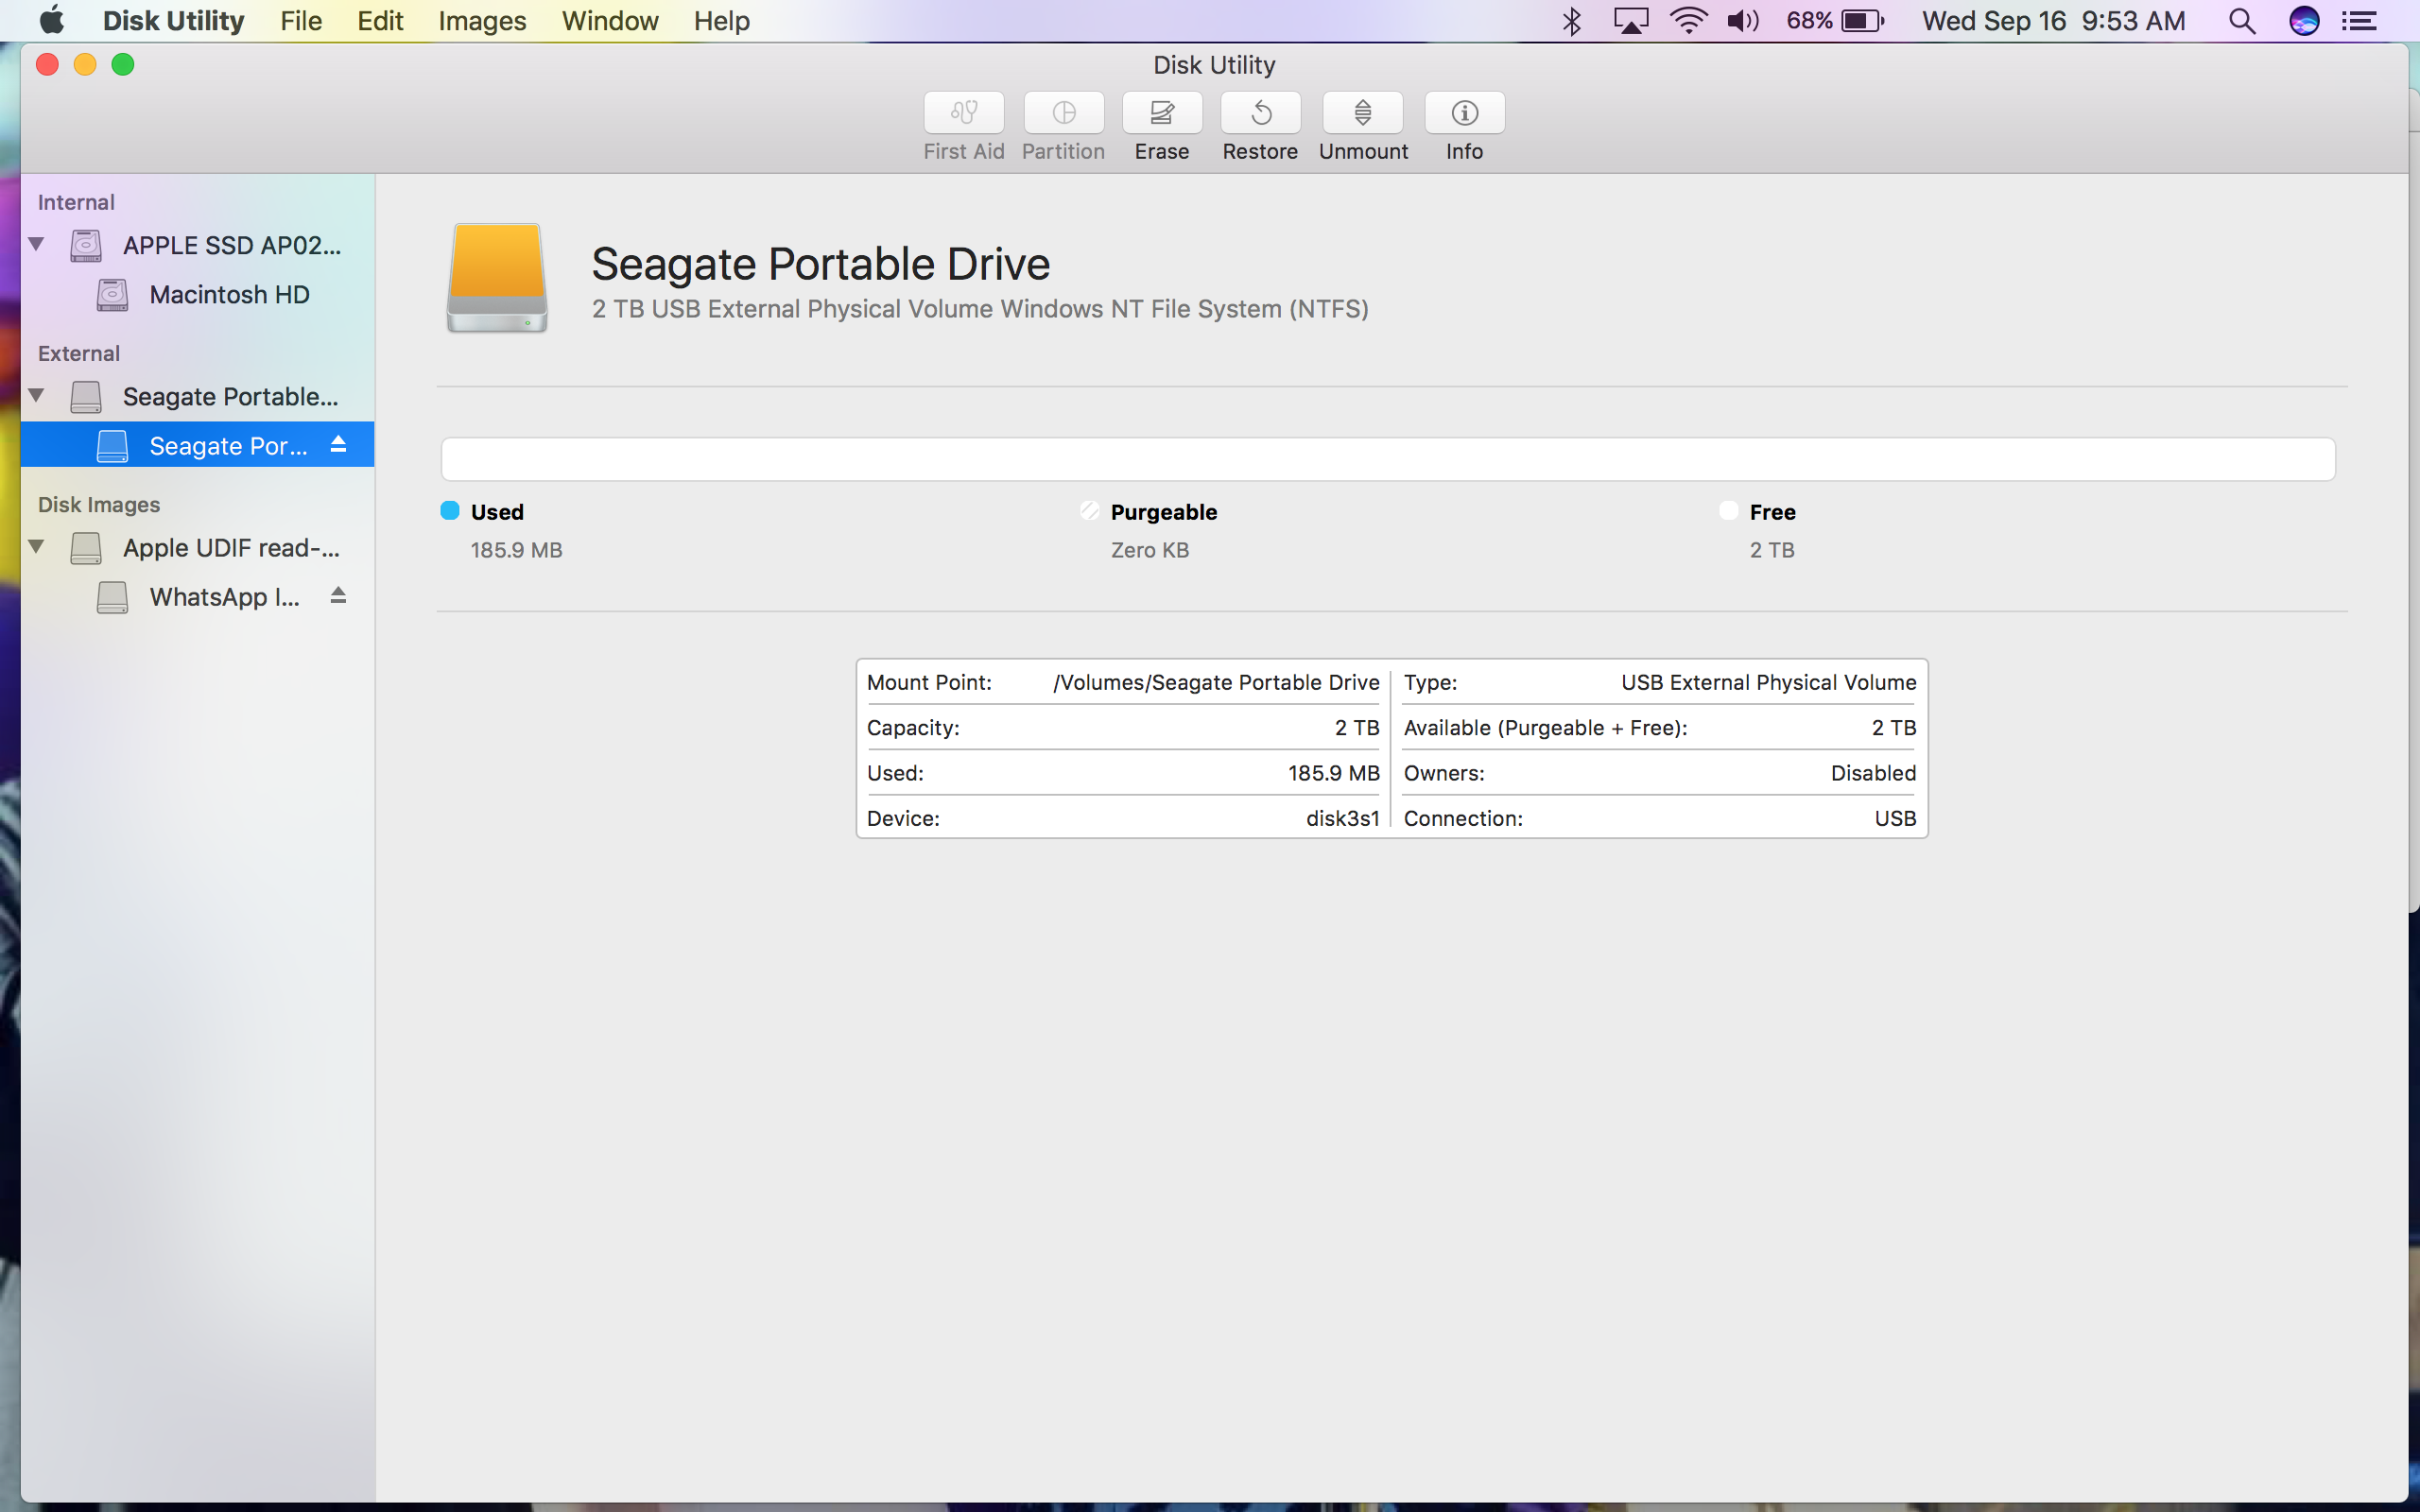Select Macintosh HD in sidebar
Screen dimensions: 2420x1512
[x=228, y=295]
